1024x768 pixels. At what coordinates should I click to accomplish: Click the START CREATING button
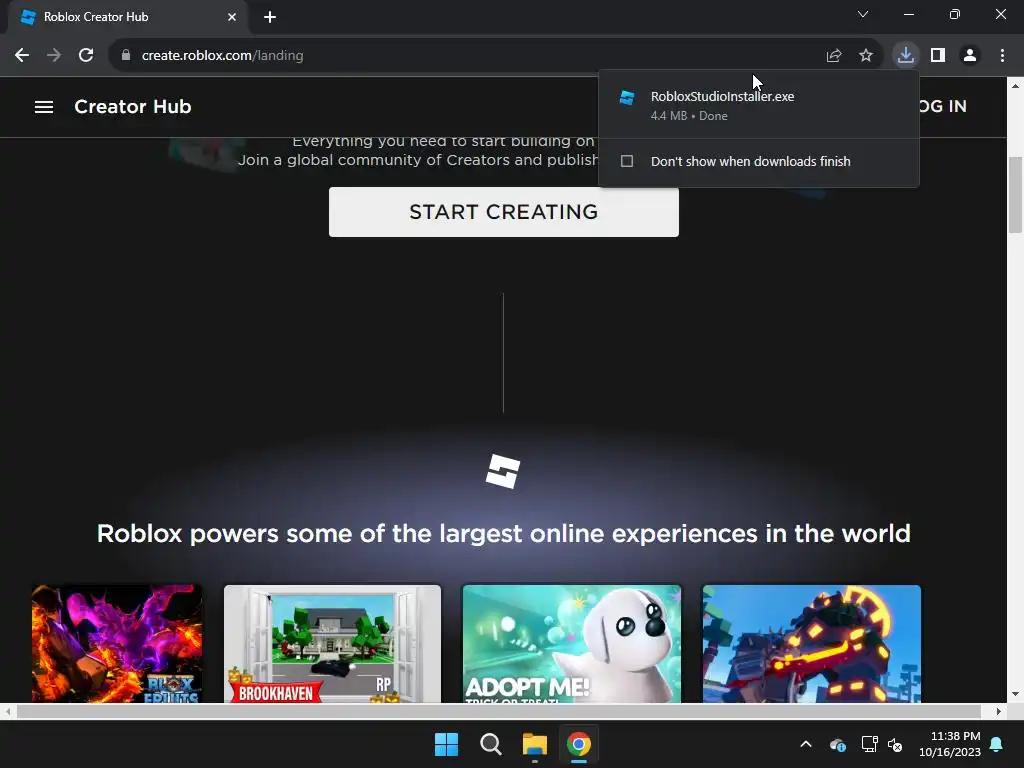[x=504, y=212]
